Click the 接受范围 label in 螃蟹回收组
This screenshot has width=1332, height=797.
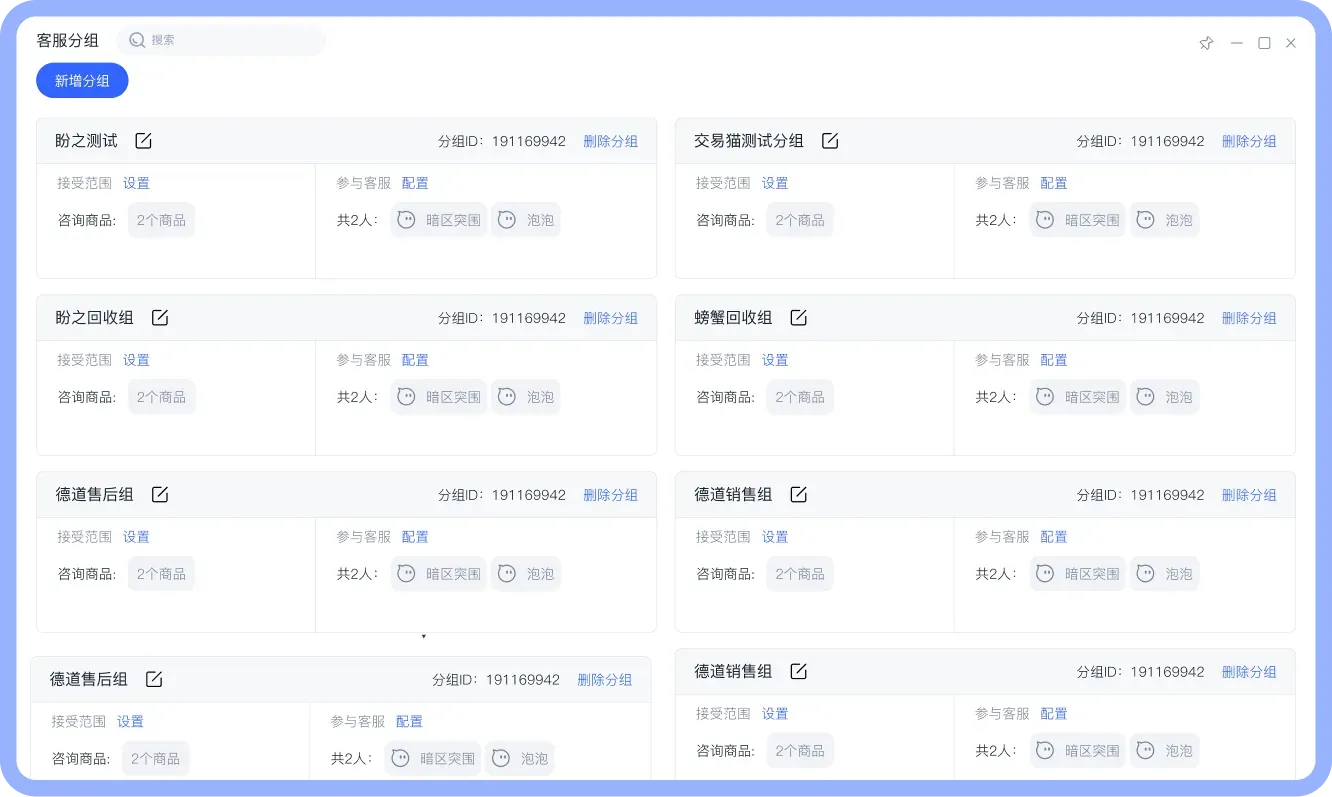click(x=723, y=360)
